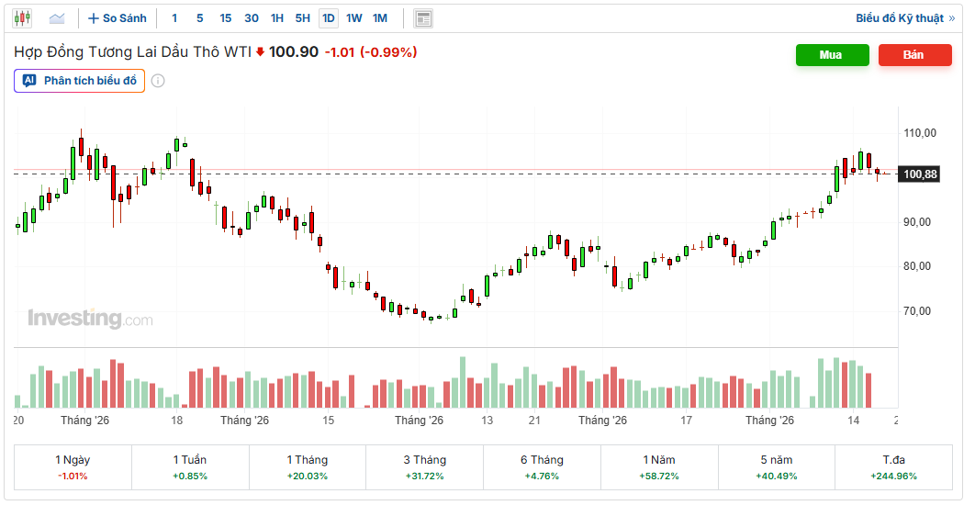Click the red down arrow beside price

260,52
